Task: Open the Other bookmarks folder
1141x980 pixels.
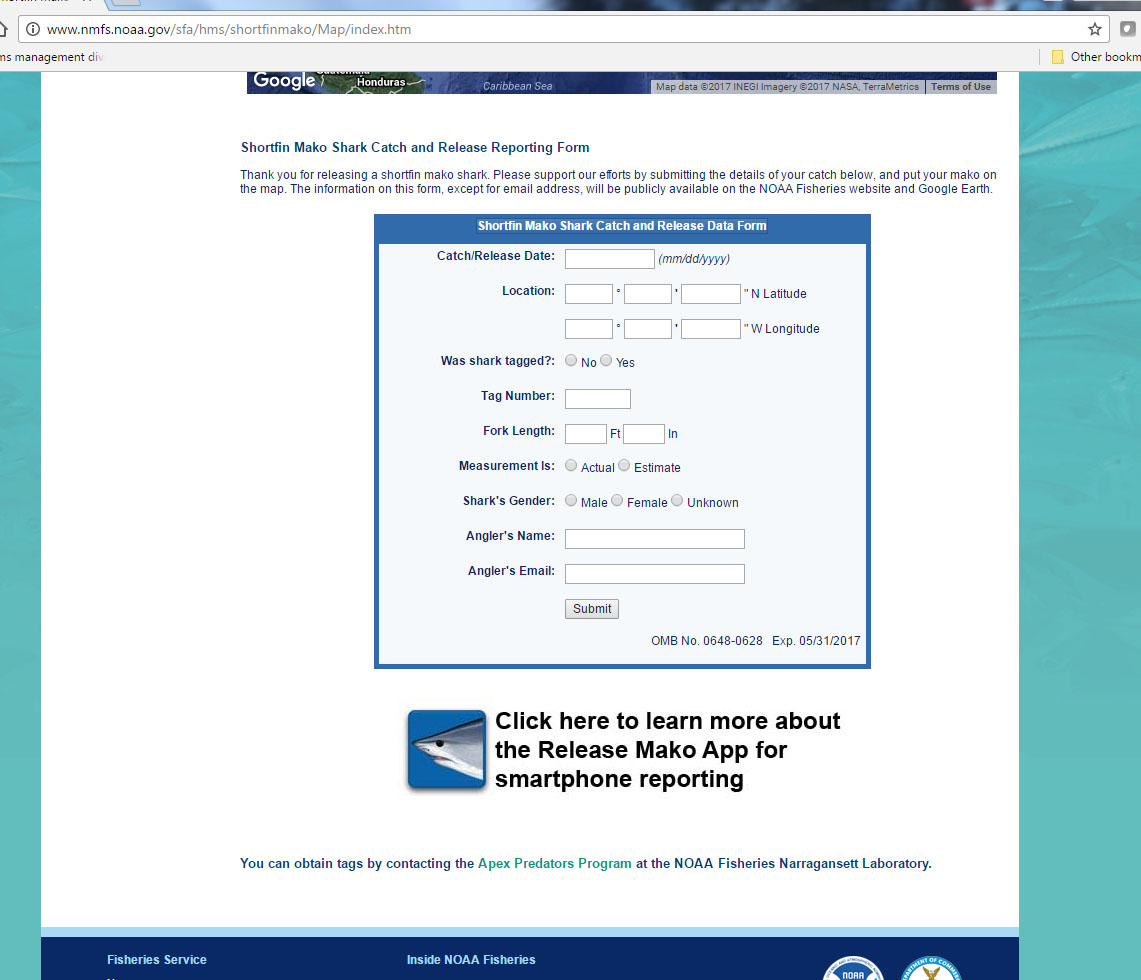Action: click(1096, 57)
